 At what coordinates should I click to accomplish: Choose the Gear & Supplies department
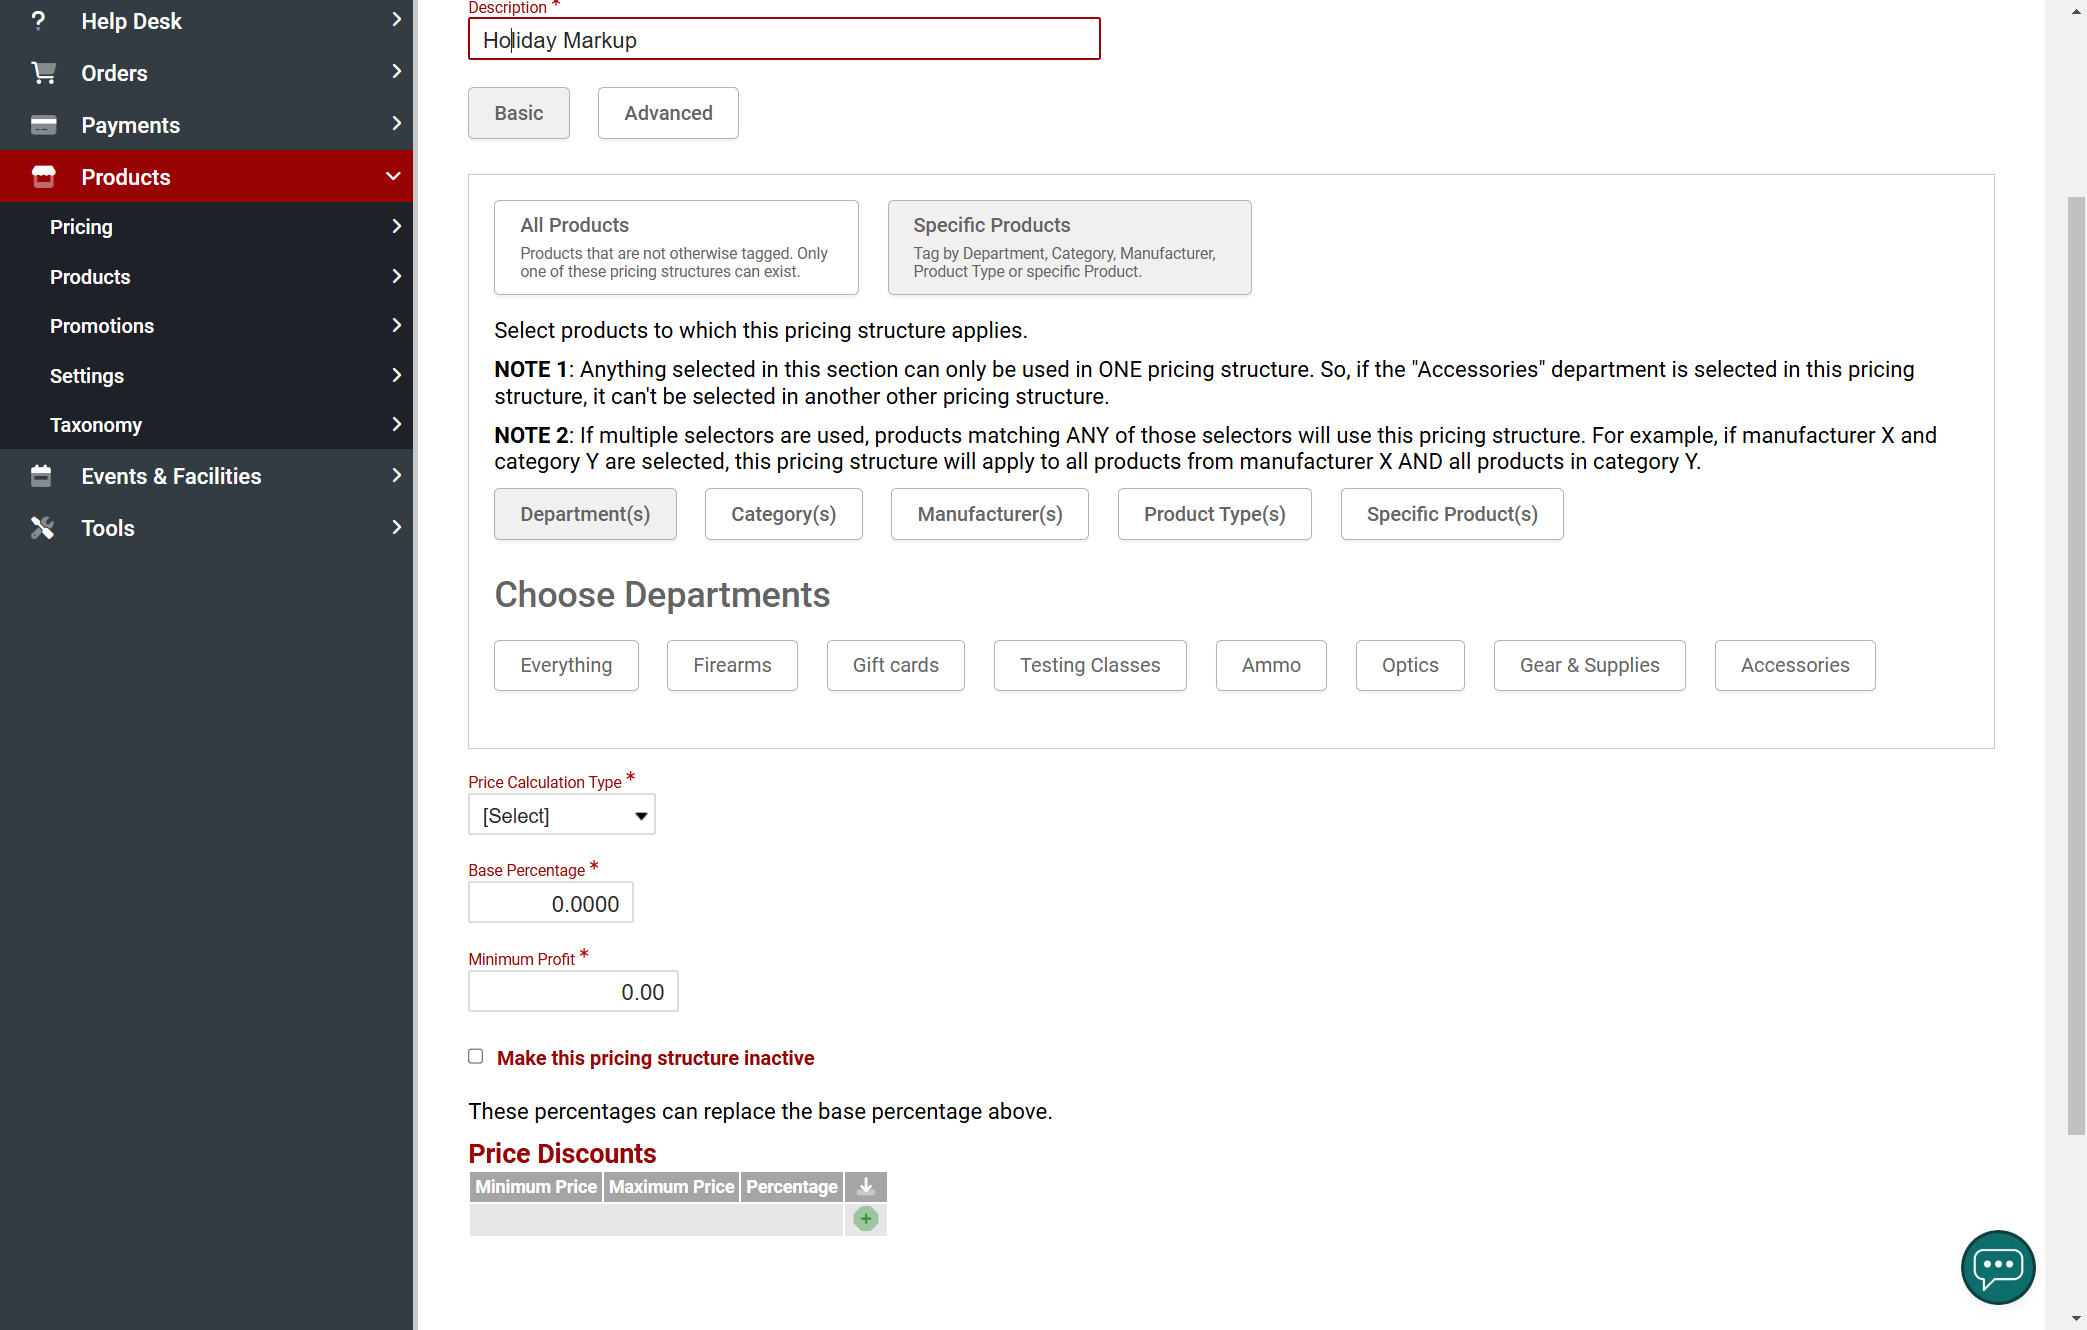click(1590, 665)
